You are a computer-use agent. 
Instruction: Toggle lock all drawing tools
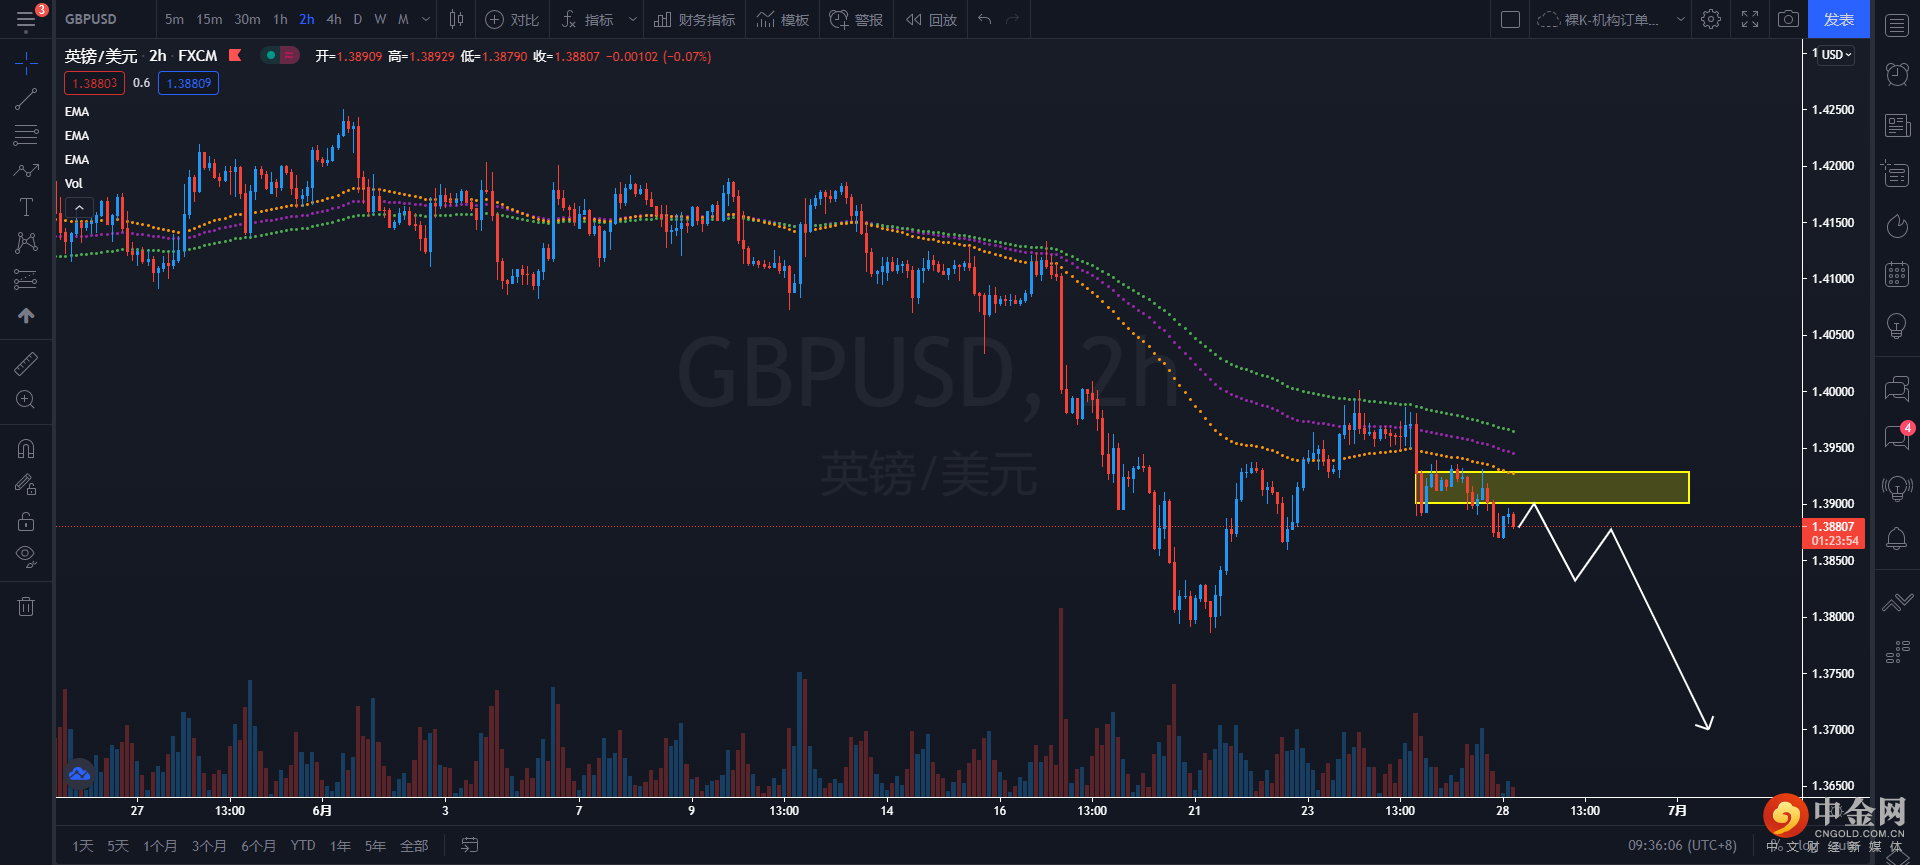[x=26, y=521]
